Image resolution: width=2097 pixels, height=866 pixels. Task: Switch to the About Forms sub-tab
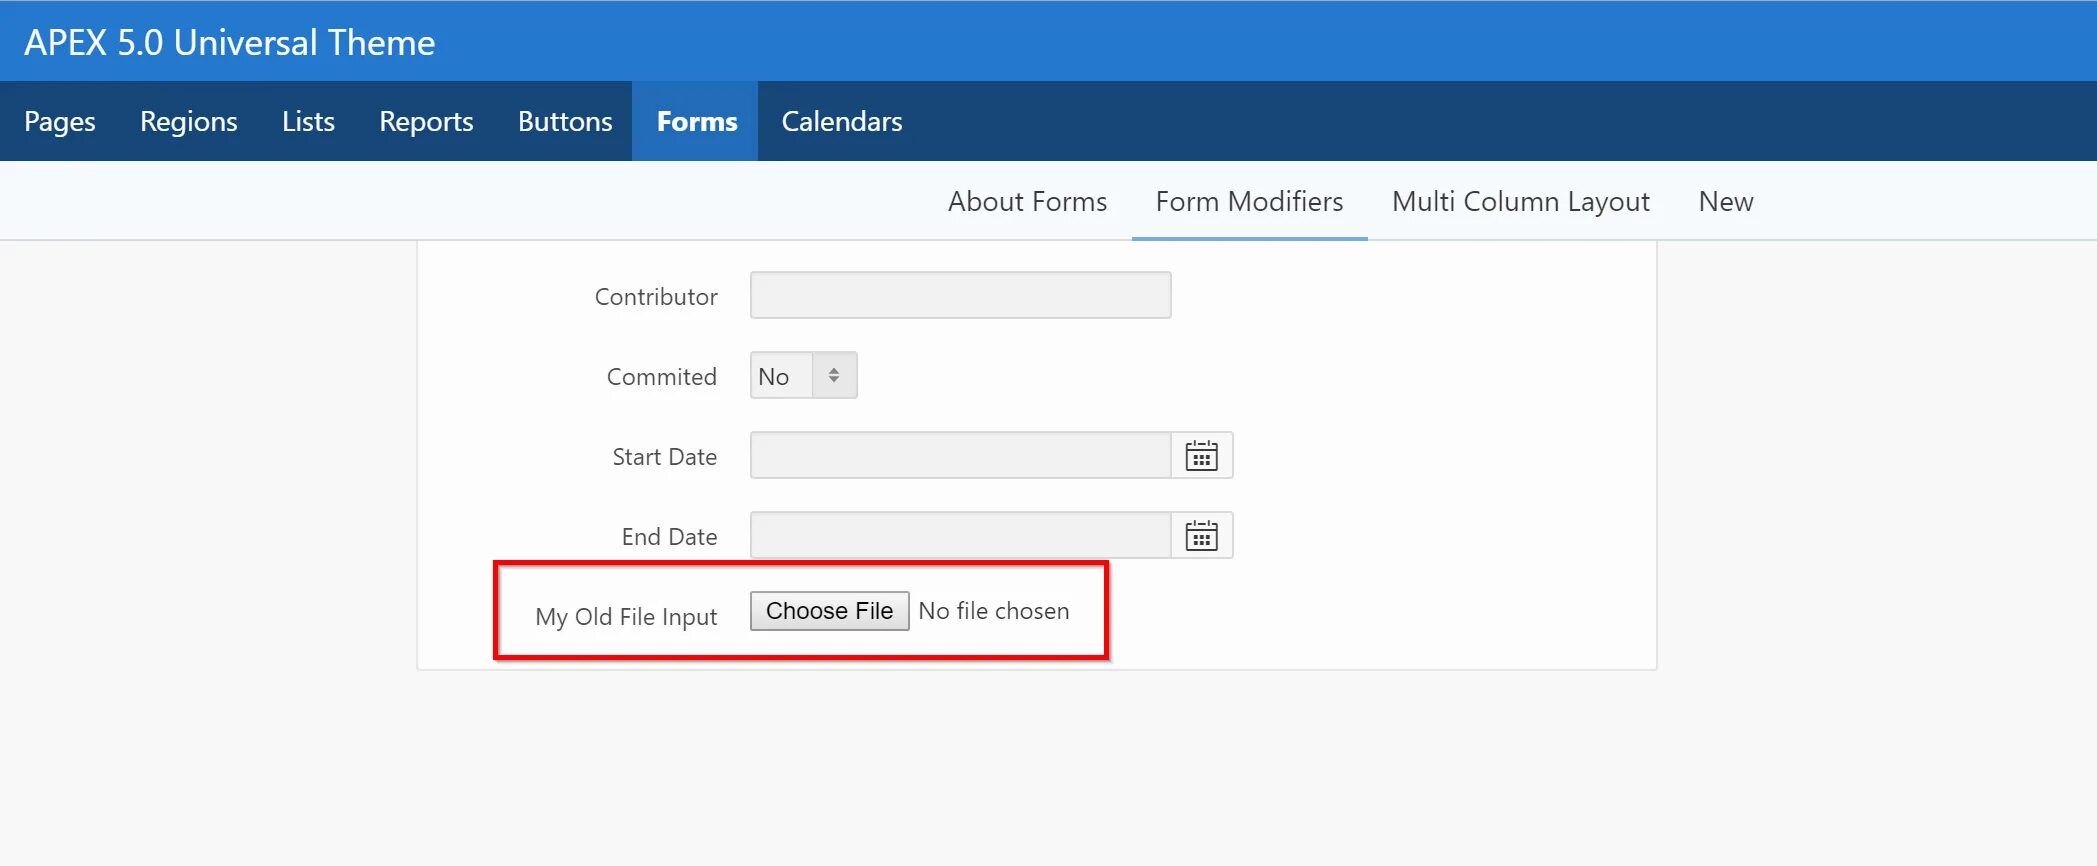pos(1027,201)
